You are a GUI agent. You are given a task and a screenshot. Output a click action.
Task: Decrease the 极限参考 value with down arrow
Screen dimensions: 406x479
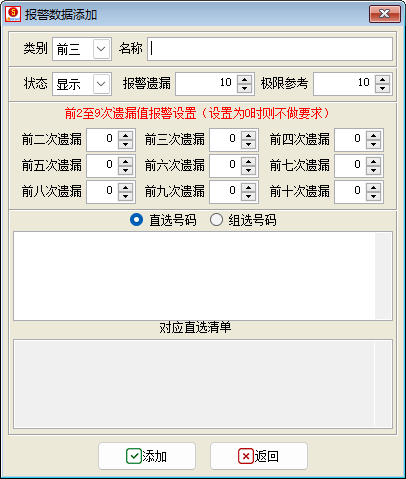[x=382, y=88]
